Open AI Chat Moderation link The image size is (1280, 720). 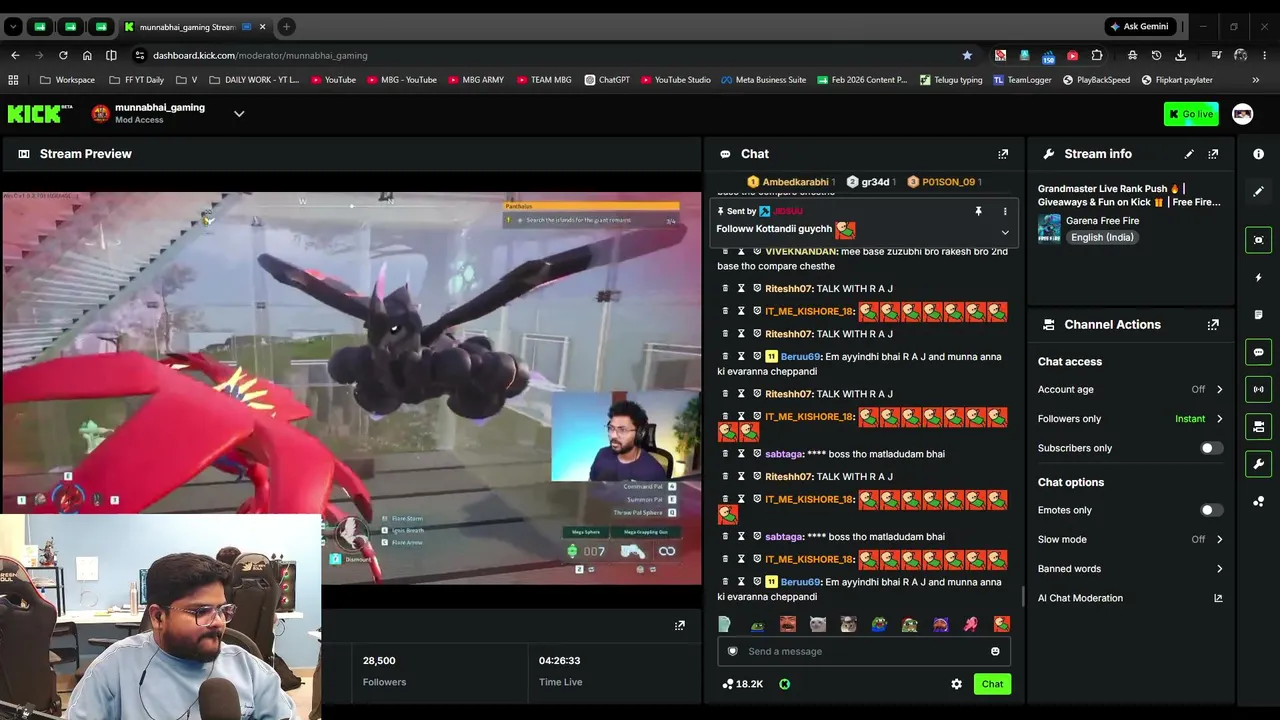pyautogui.click(x=1130, y=598)
